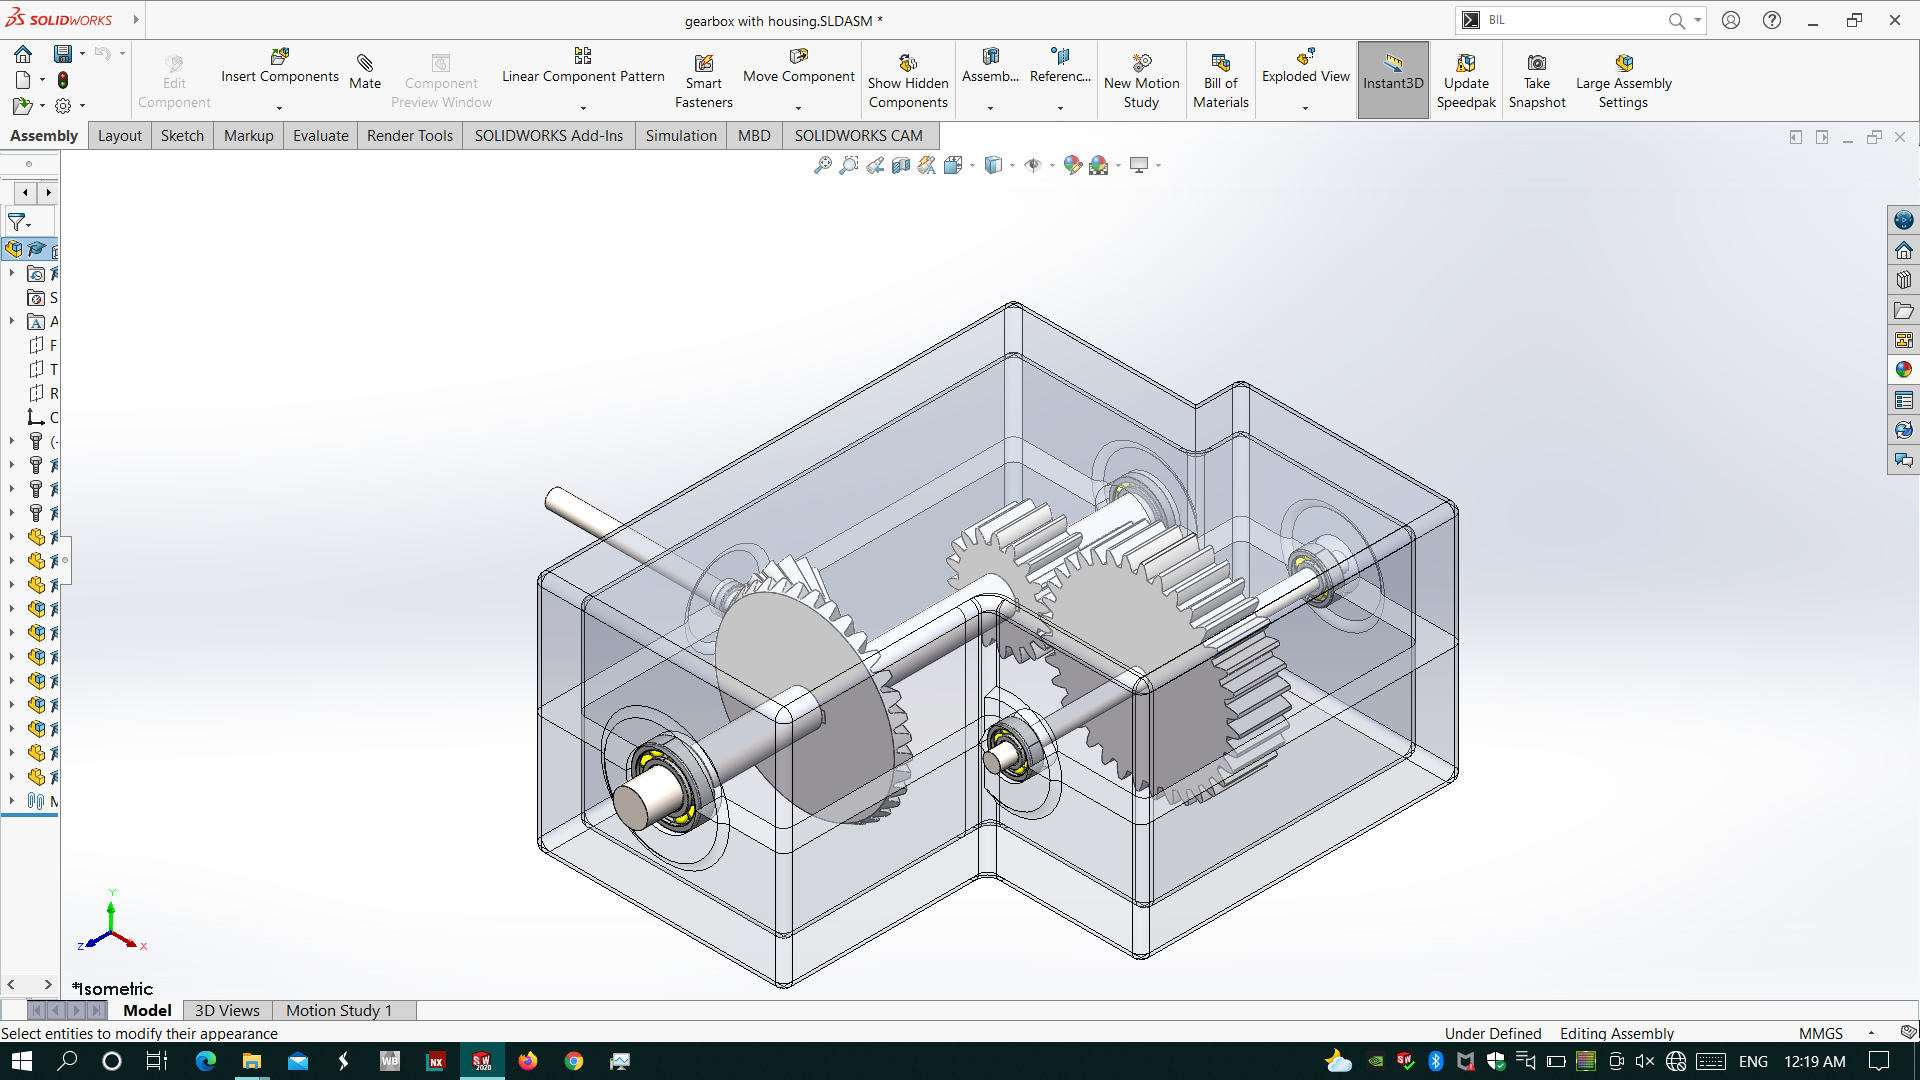This screenshot has width=1920, height=1080.
Task: Open Linear Component Pattern tool
Action: 583,67
